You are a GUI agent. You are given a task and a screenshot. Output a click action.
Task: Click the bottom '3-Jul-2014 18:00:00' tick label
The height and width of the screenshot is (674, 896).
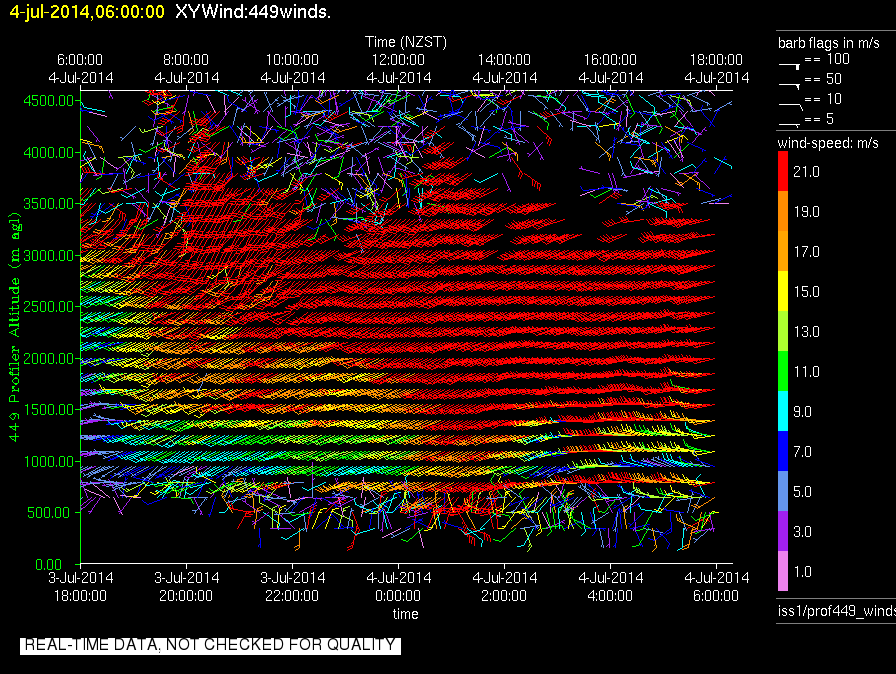point(81,587)
